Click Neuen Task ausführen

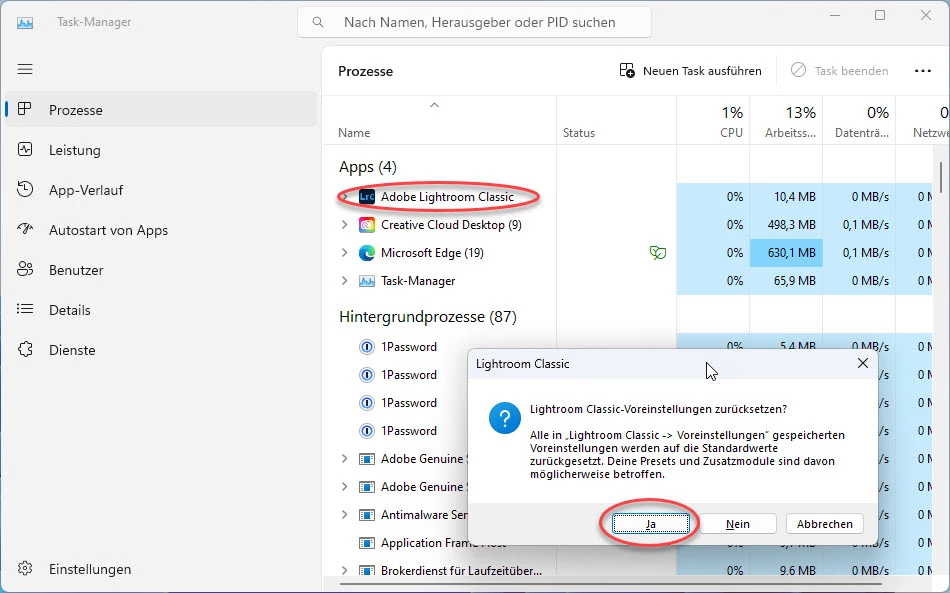[691, 71]
